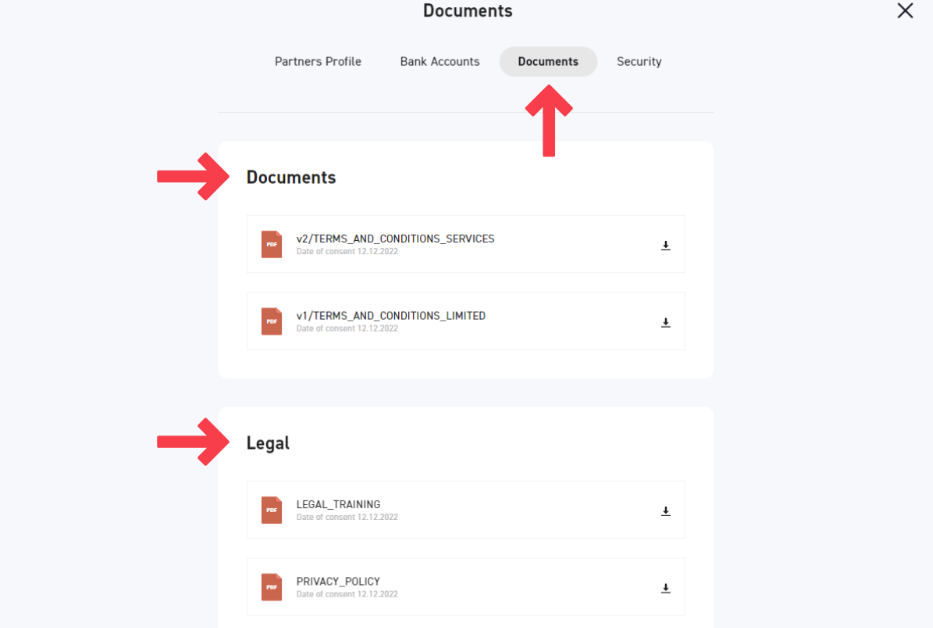Go to the Security tab

639,62
